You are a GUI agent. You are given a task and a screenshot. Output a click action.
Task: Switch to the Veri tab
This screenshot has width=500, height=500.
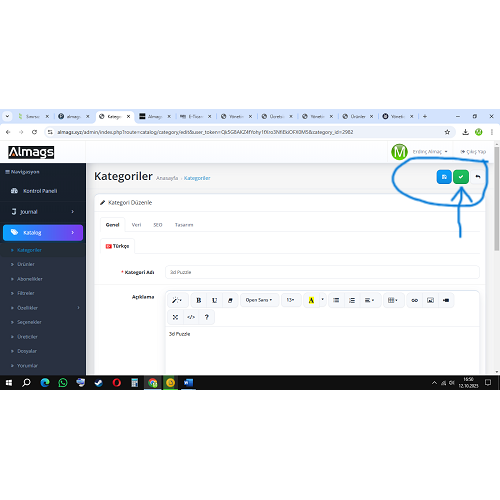pos(136,225)
